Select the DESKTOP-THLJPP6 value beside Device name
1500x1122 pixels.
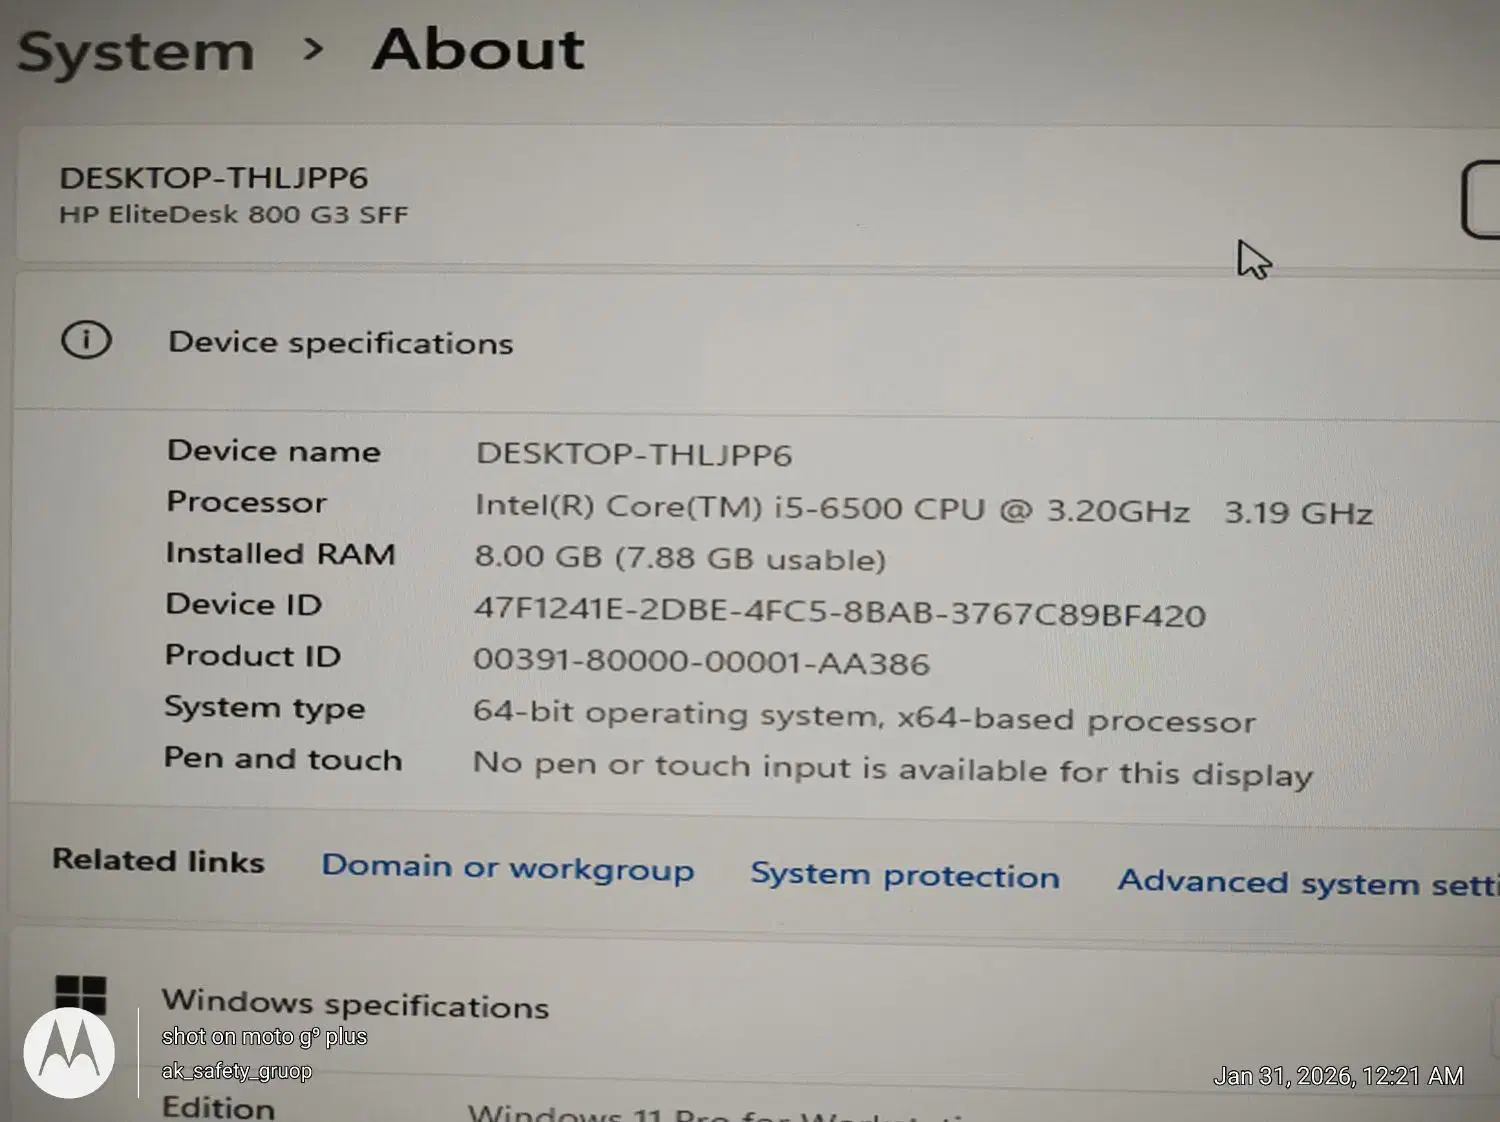pyautogui.click(x=634, y=454)
